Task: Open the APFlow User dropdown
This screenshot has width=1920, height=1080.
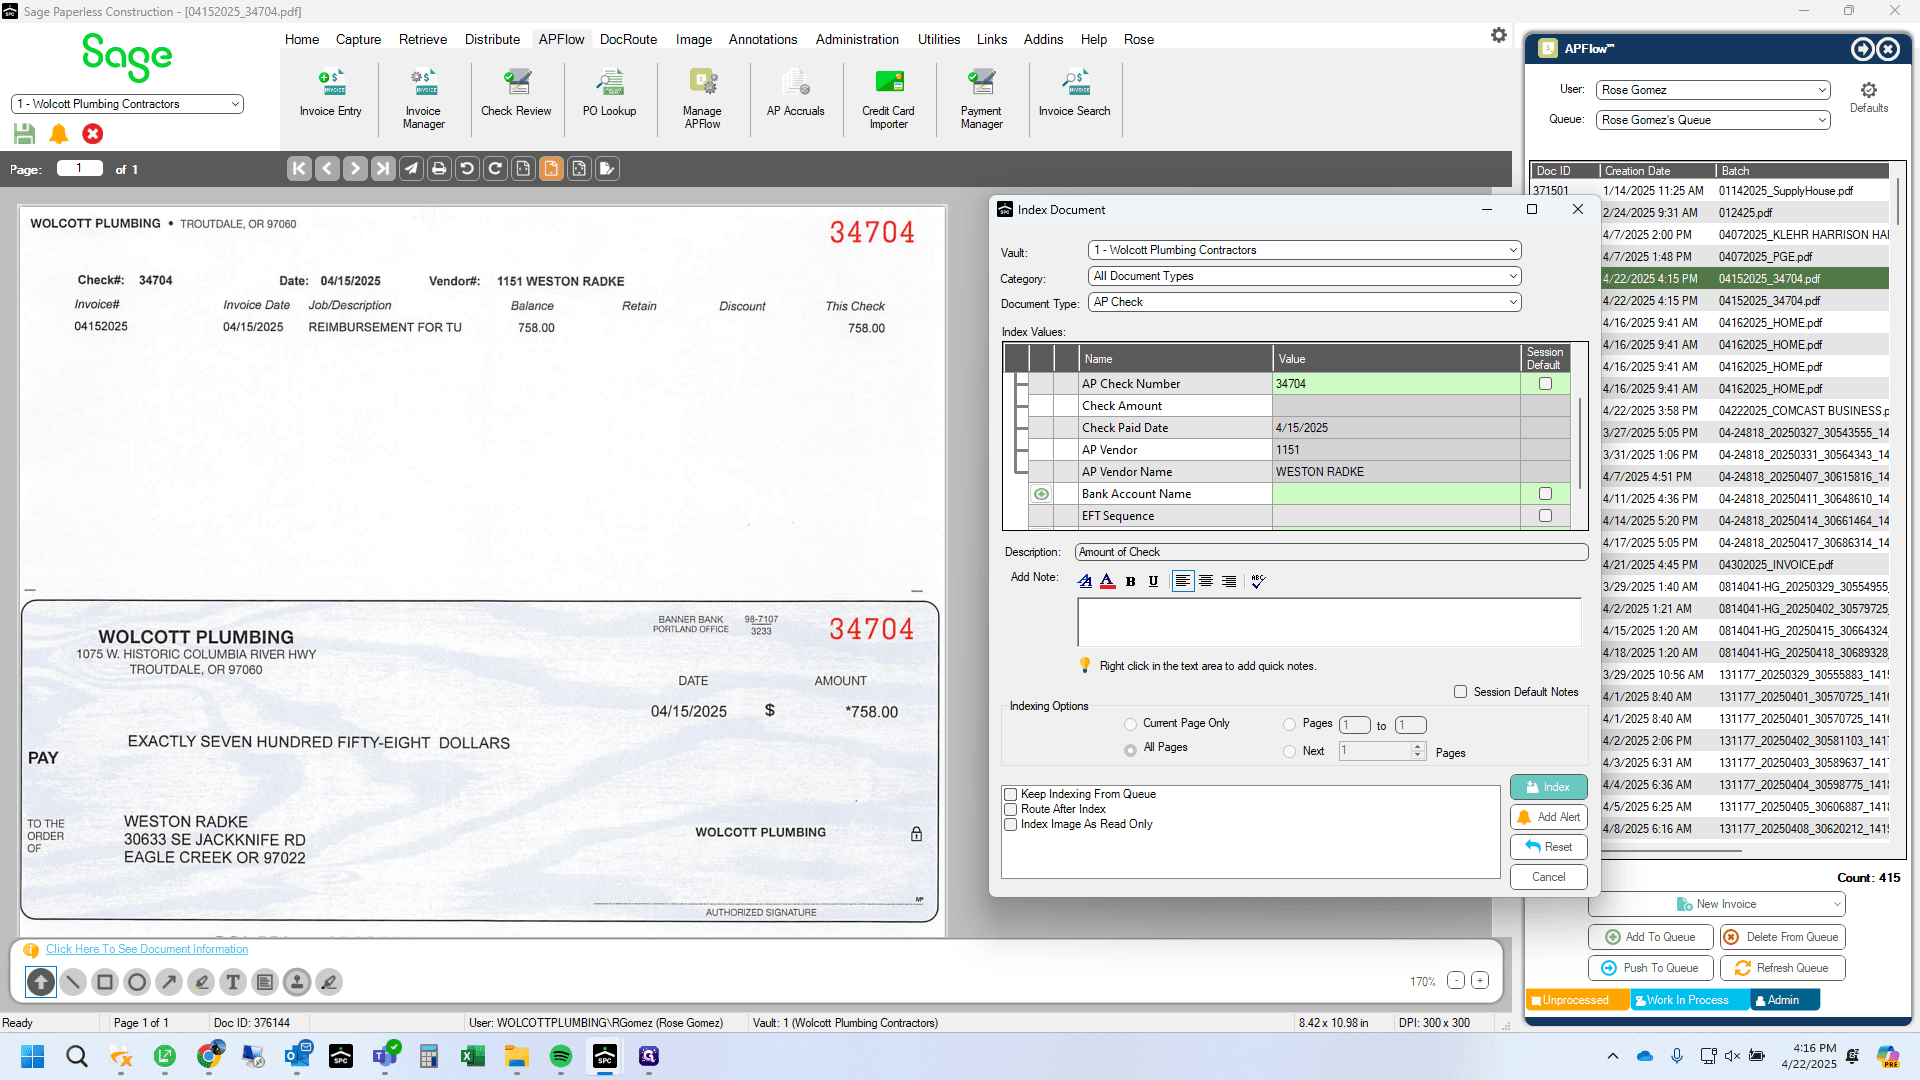Action: coord(1713,90)
